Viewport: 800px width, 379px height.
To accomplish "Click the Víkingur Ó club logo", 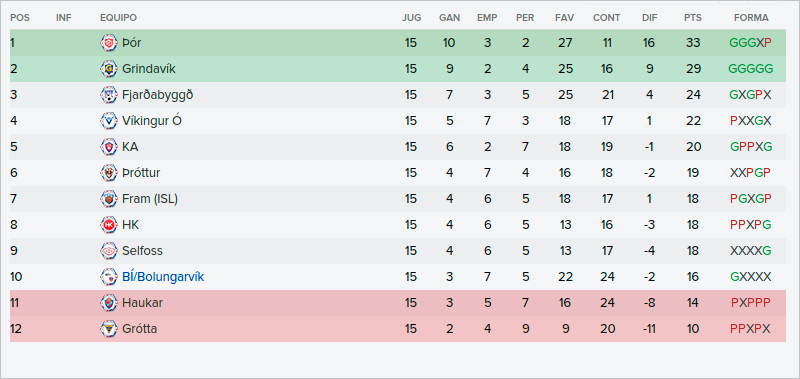I will point(109,121).
